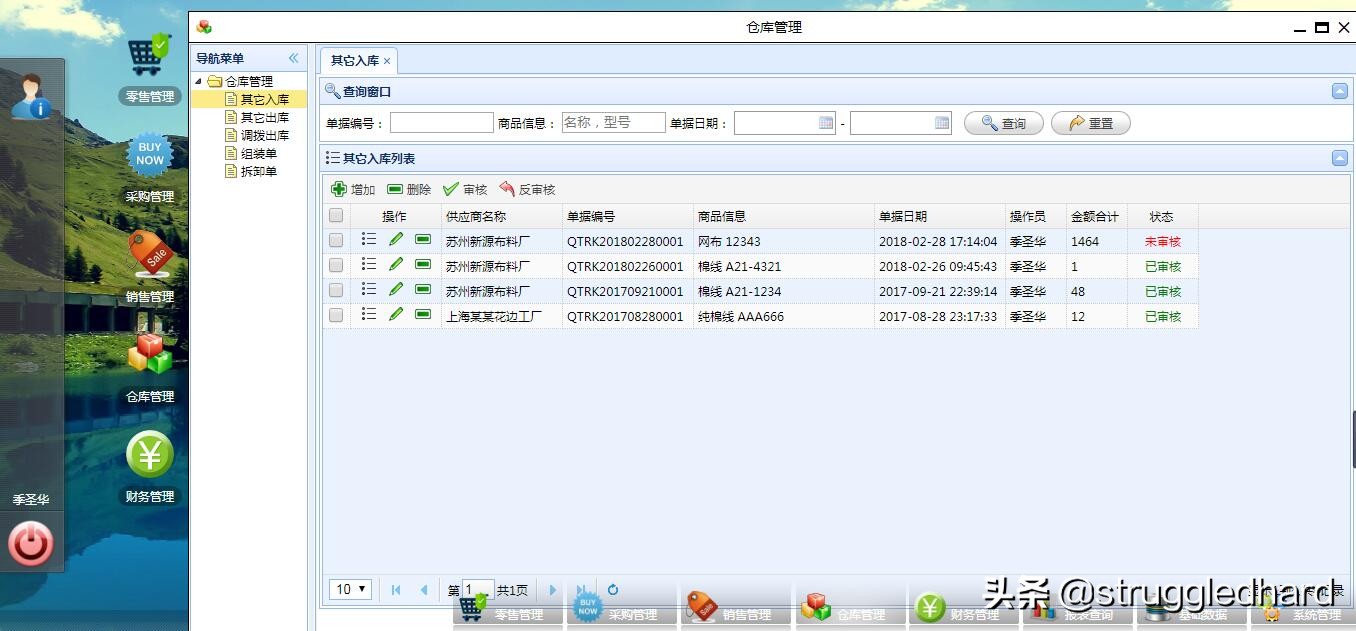Switch to the 其它入库 tab
Screen dimensions: 1356x631
(354, 60)
